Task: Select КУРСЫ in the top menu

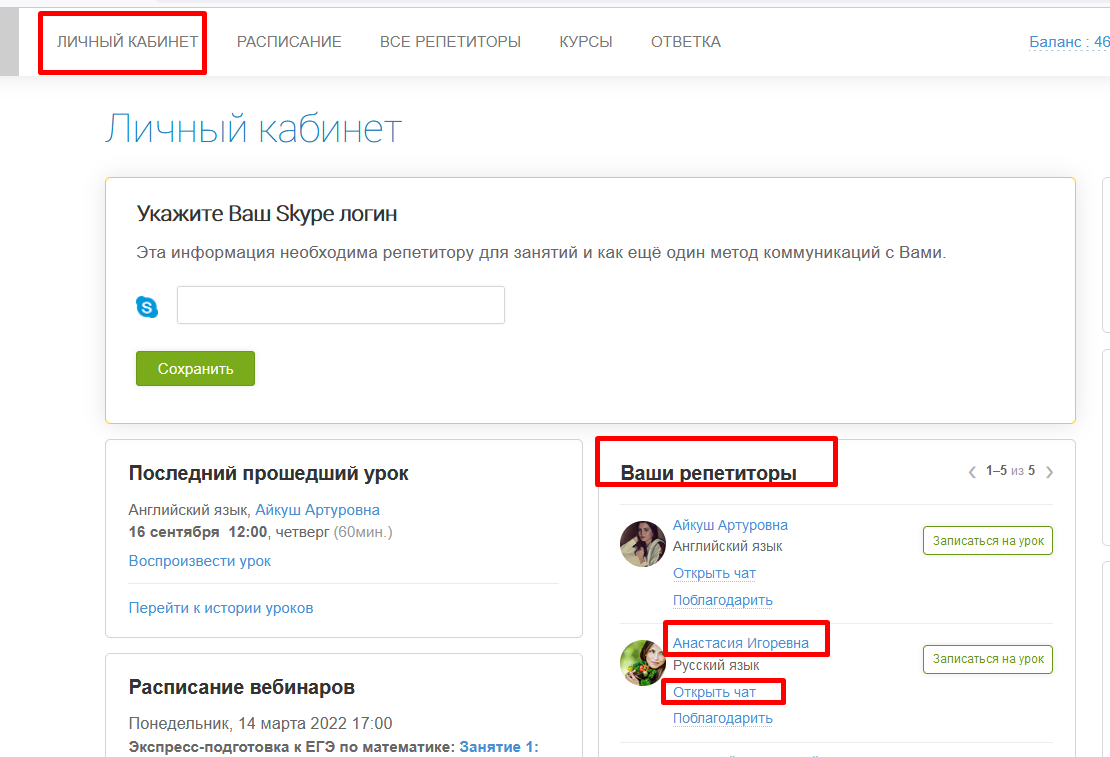Action: (x=585, y=42)
